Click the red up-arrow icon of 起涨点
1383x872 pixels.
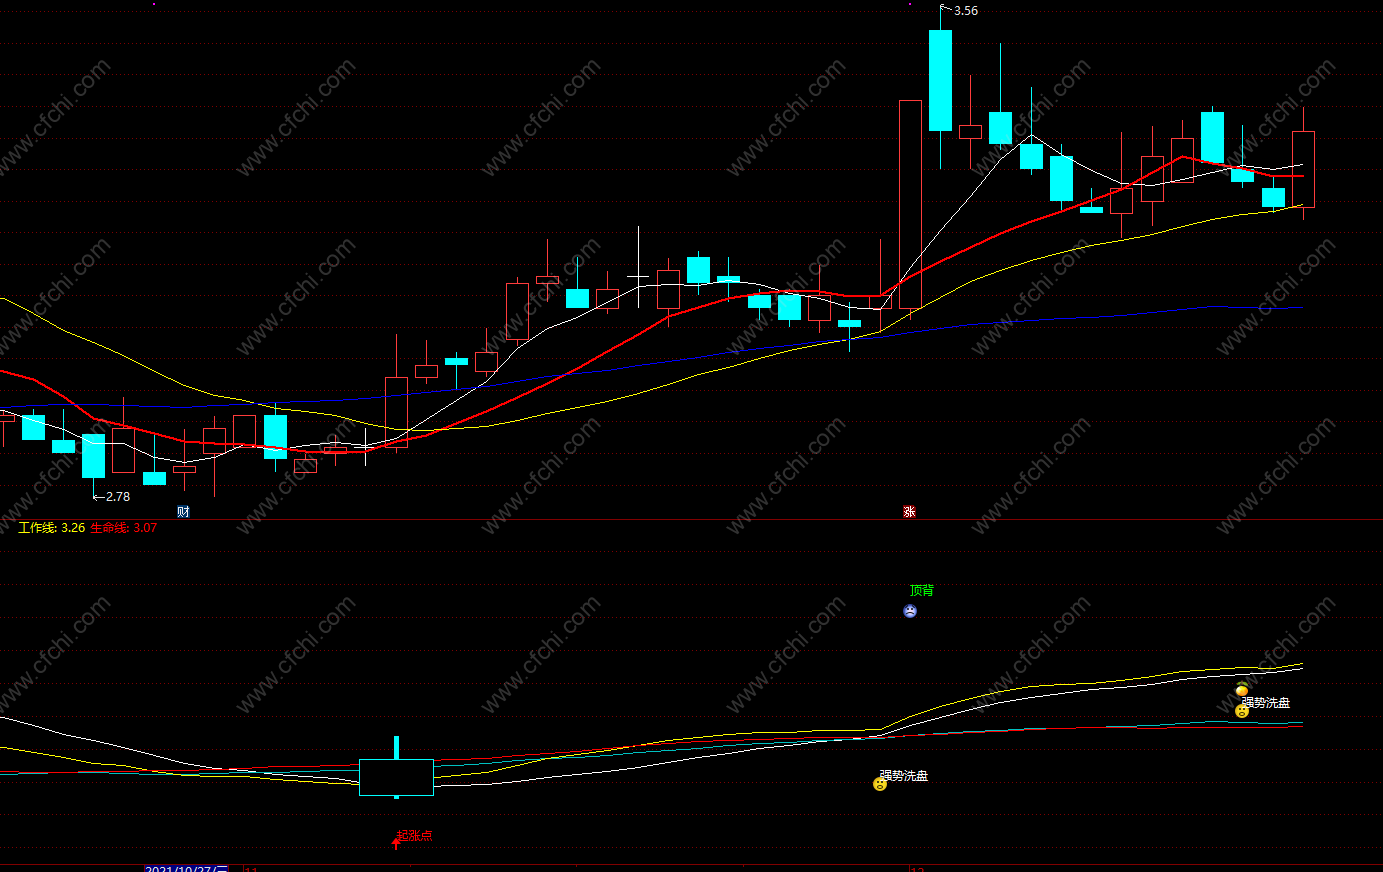coord(396,842)
